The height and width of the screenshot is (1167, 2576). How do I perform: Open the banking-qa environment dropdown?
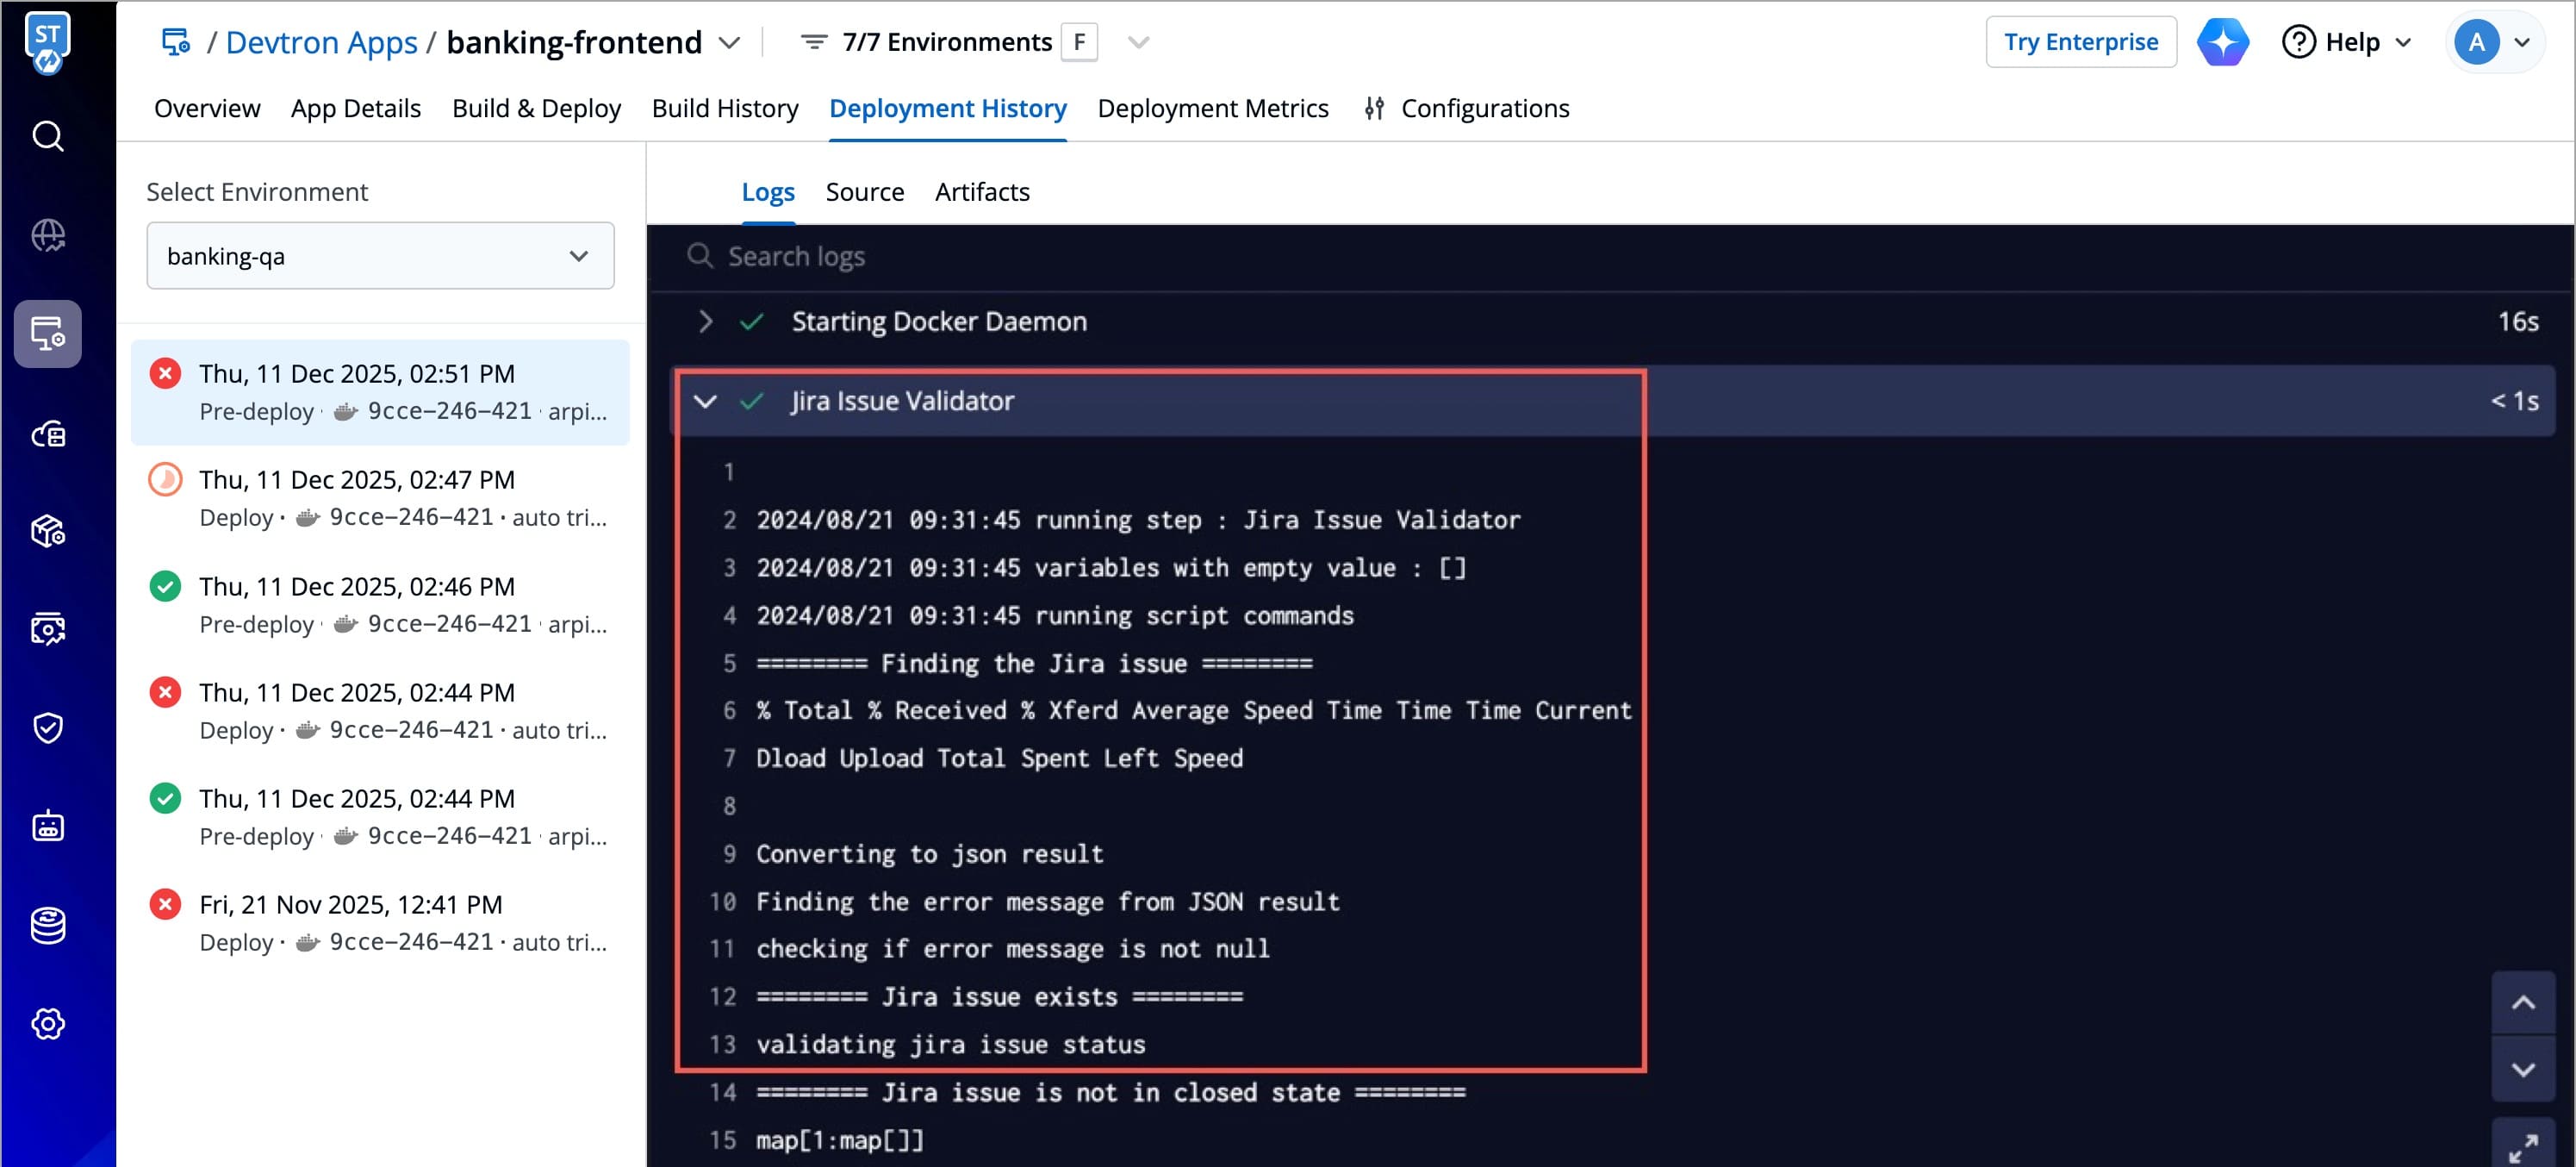[x=380, y=256]
